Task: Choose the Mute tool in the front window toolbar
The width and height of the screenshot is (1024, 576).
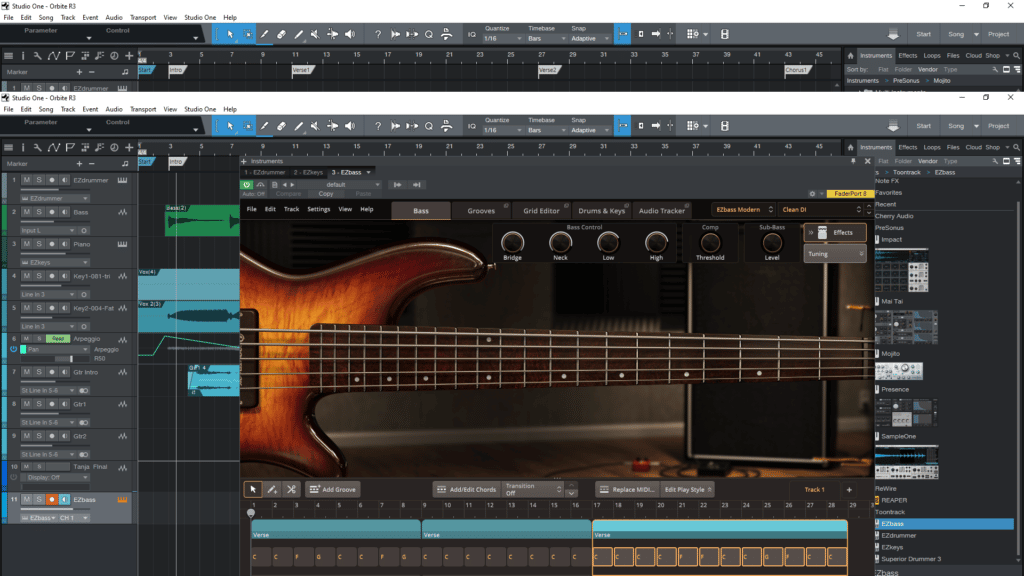Action: click(315, 126)
